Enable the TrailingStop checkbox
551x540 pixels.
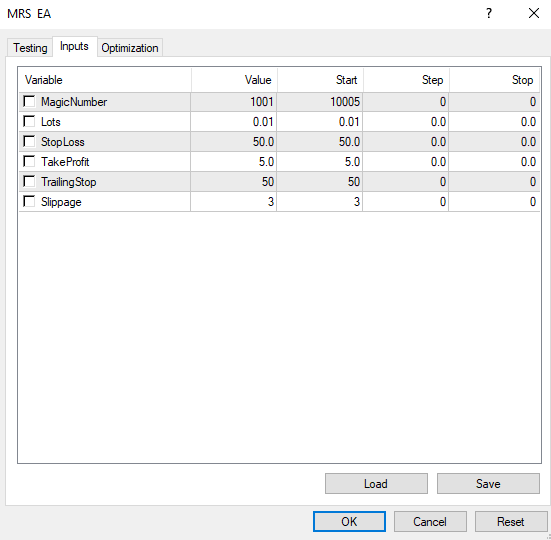click(29, 181)
